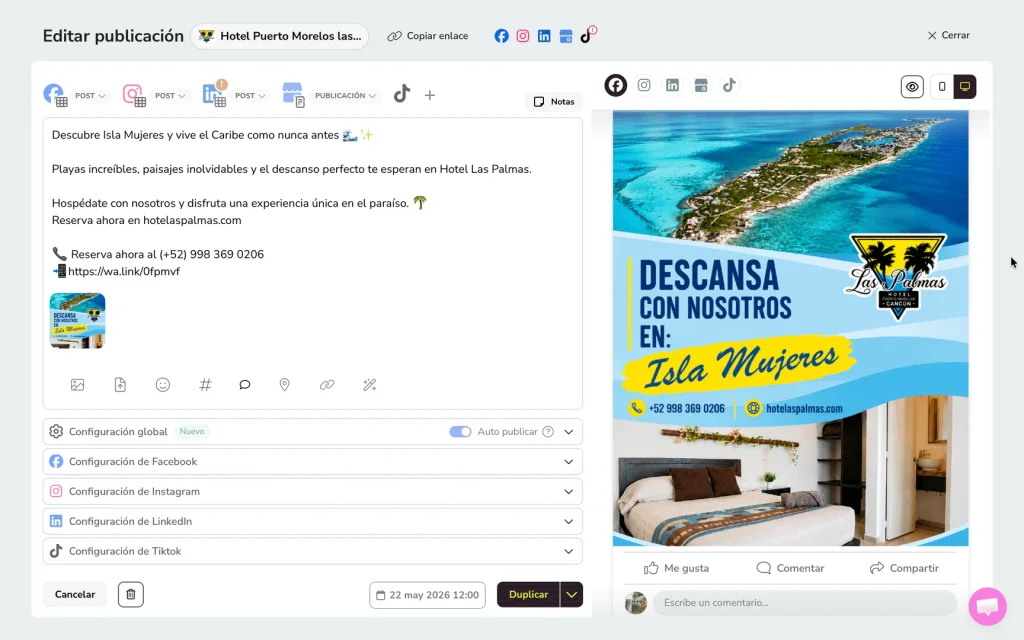Click the hashtag icon
The height and width of the screenshot is (640, 1024).
click(205, 385)
